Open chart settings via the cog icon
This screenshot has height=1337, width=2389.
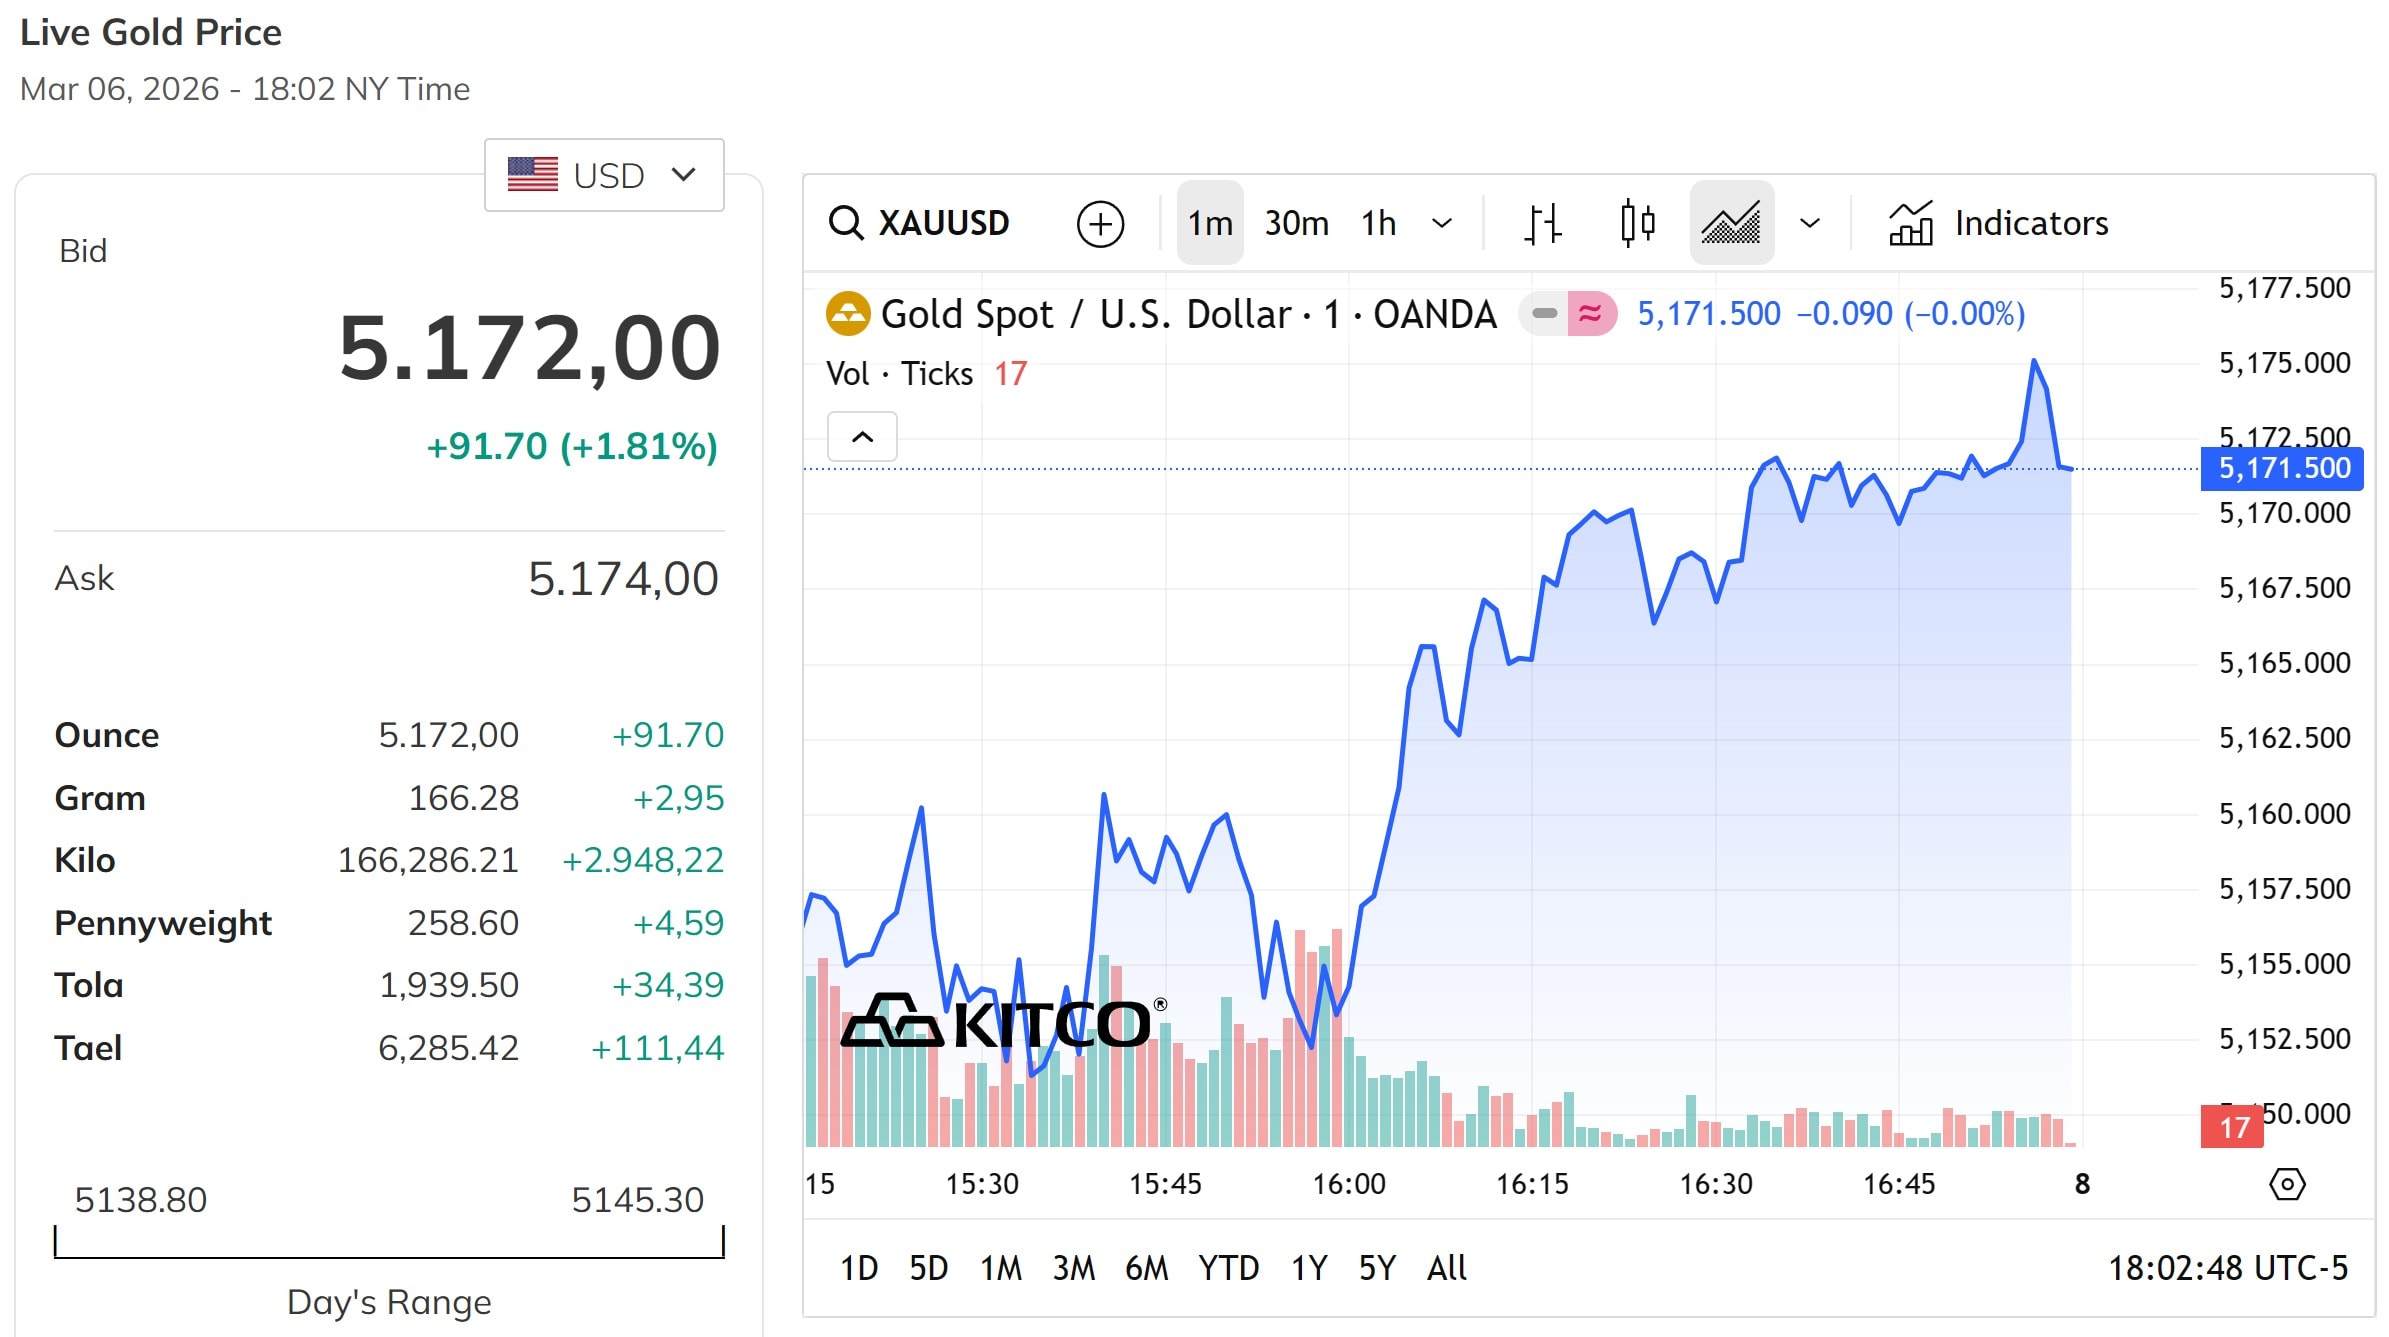(x=2286, y=1185)
